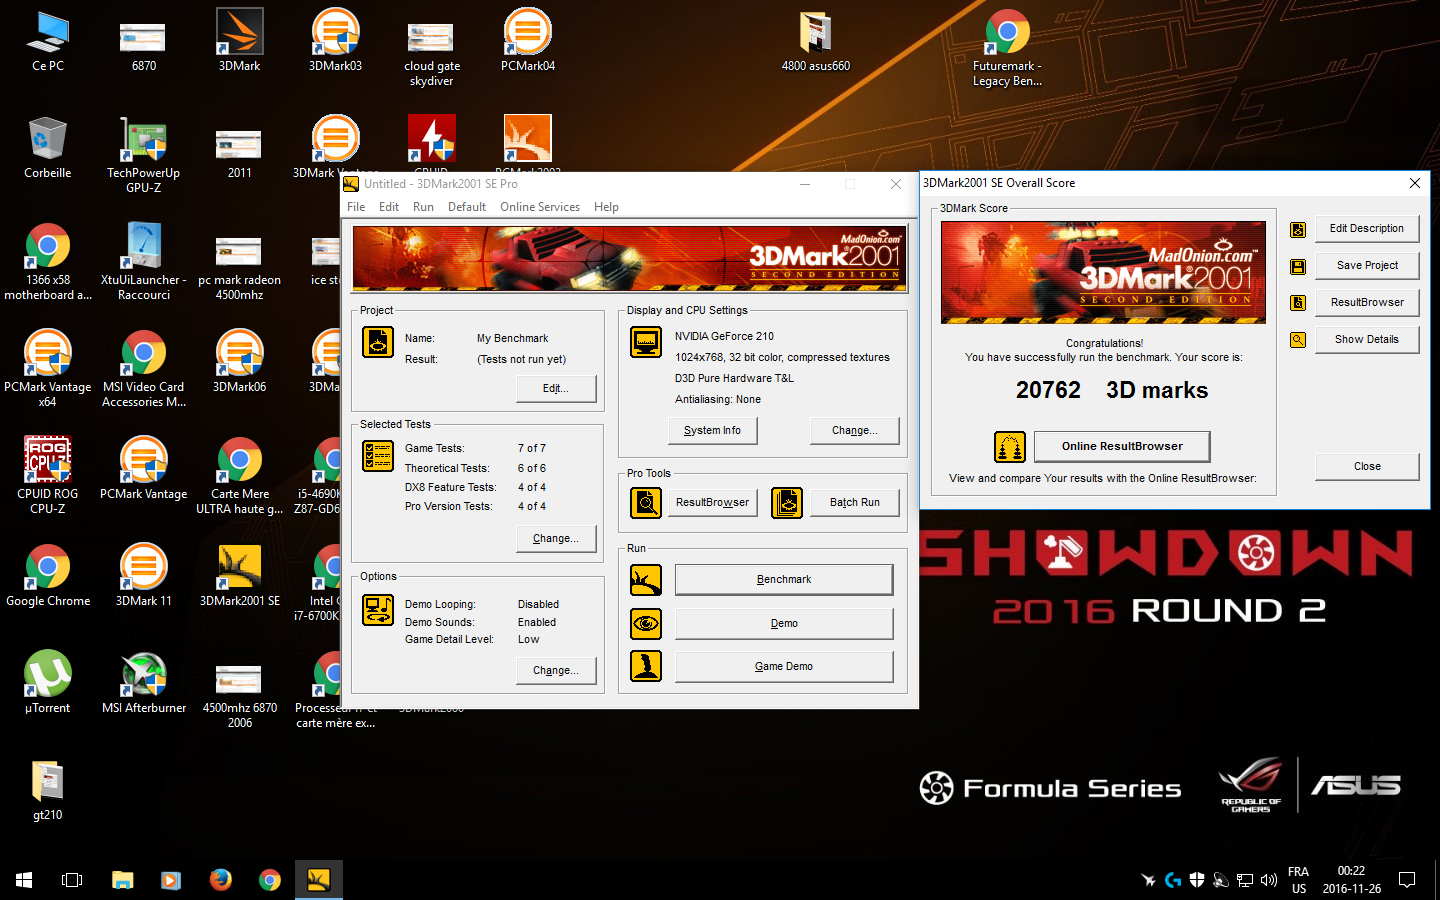The width and height of the screenshot is (1440, 900).
Task: Open the gt210 folder on desktop
Action: pyautogui.click(x=47, y=790)
